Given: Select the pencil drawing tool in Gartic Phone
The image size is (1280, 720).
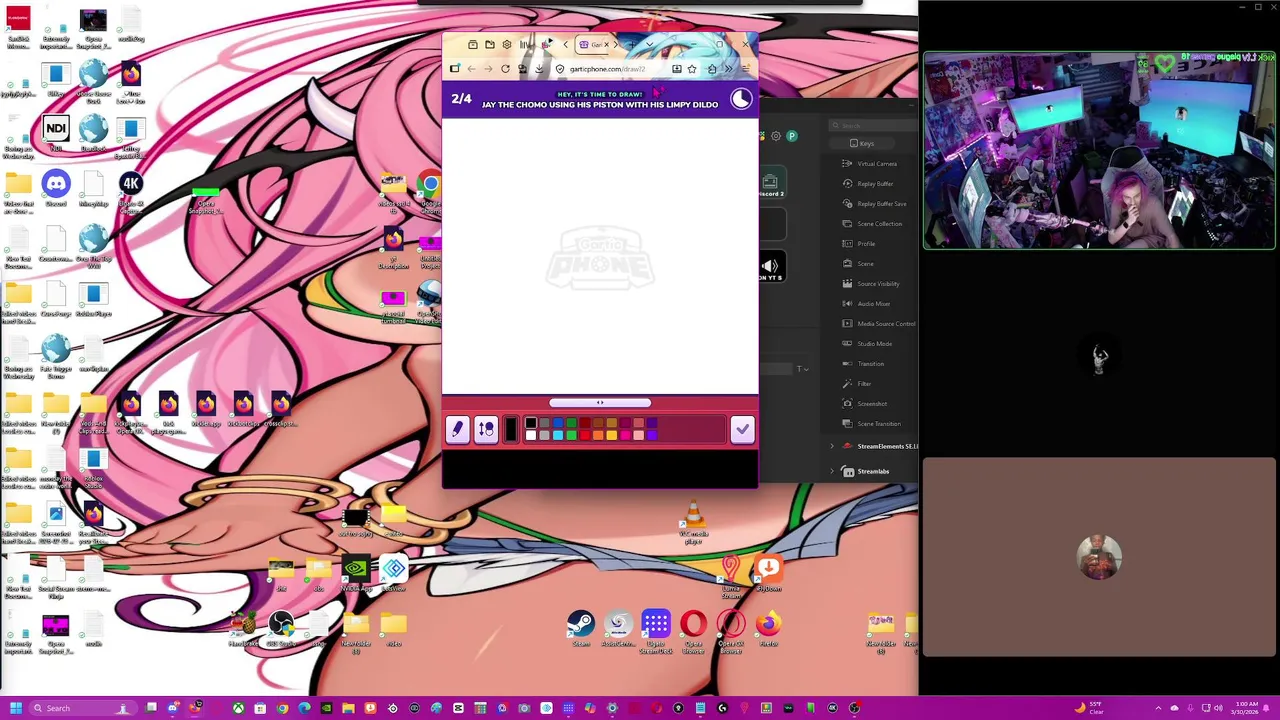Looking at the screenshot, I should click(x=457, y=429).
